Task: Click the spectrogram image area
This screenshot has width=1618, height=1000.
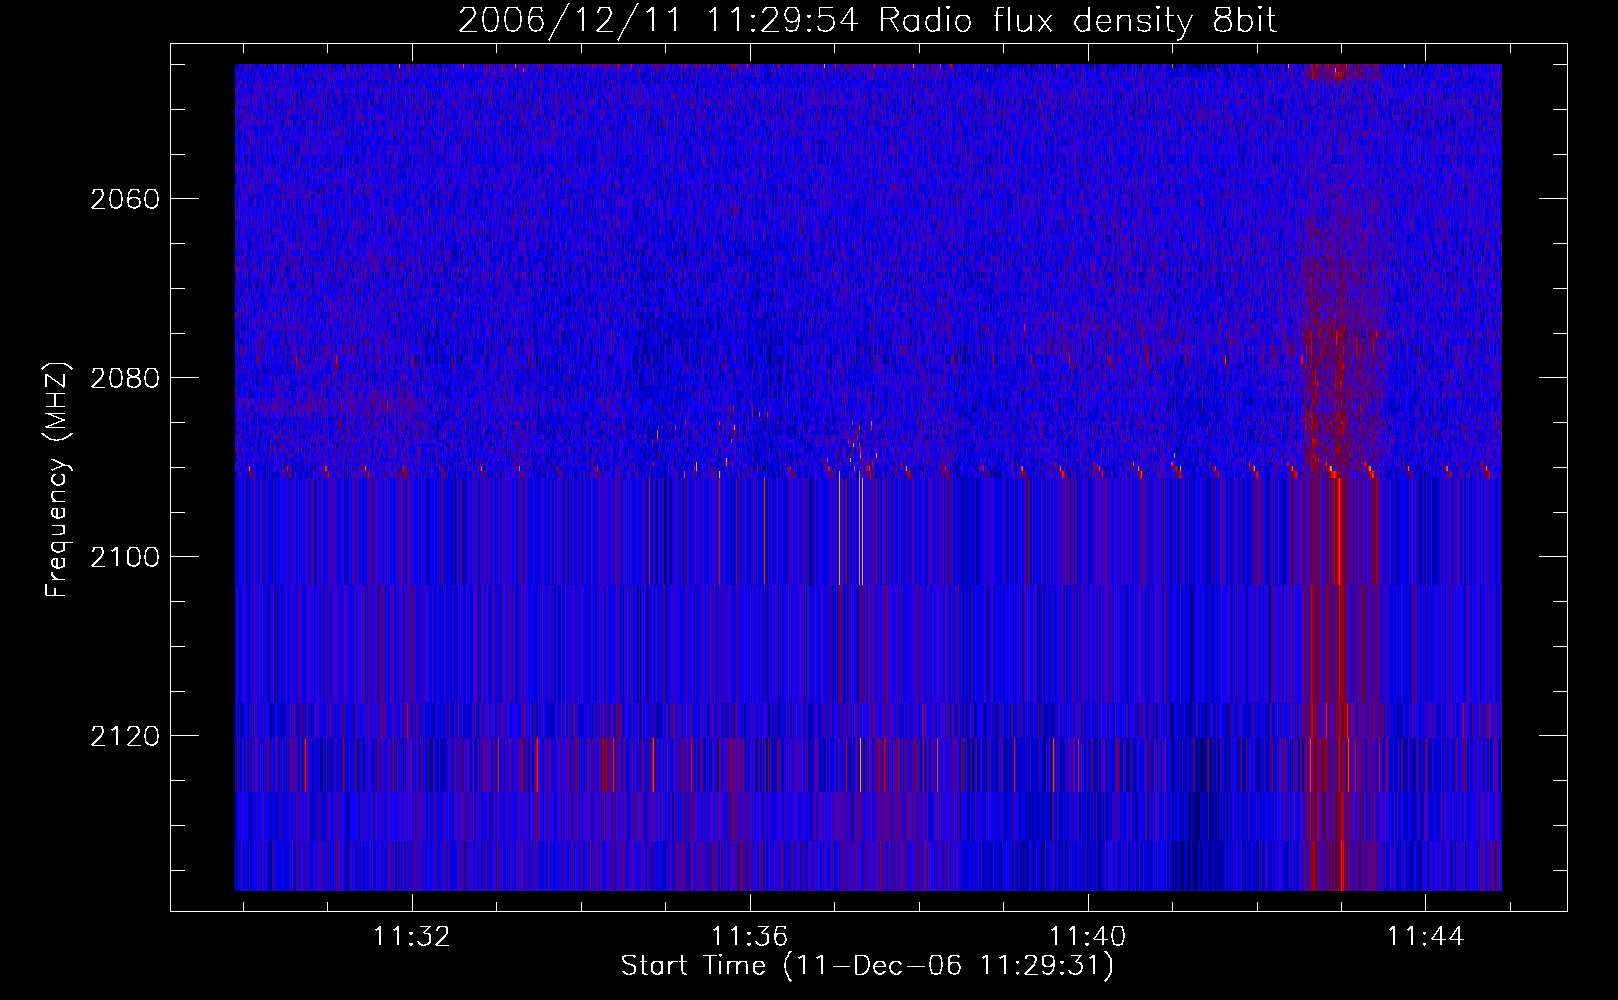Action: 868,477
